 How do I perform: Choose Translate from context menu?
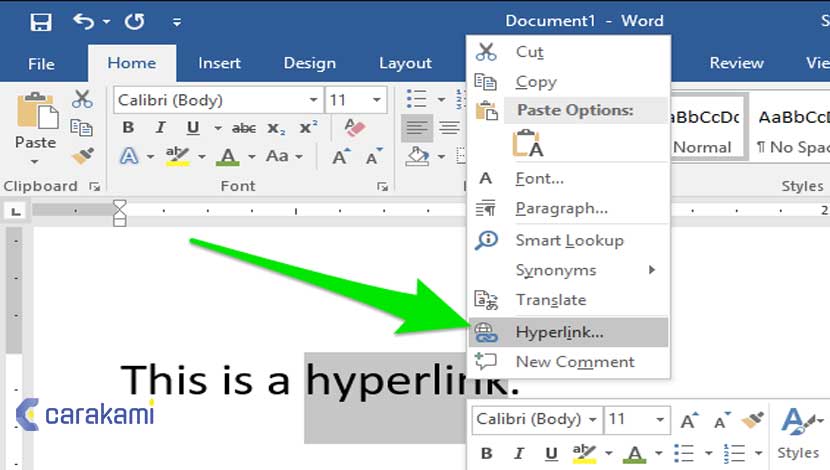pos(569,300)
